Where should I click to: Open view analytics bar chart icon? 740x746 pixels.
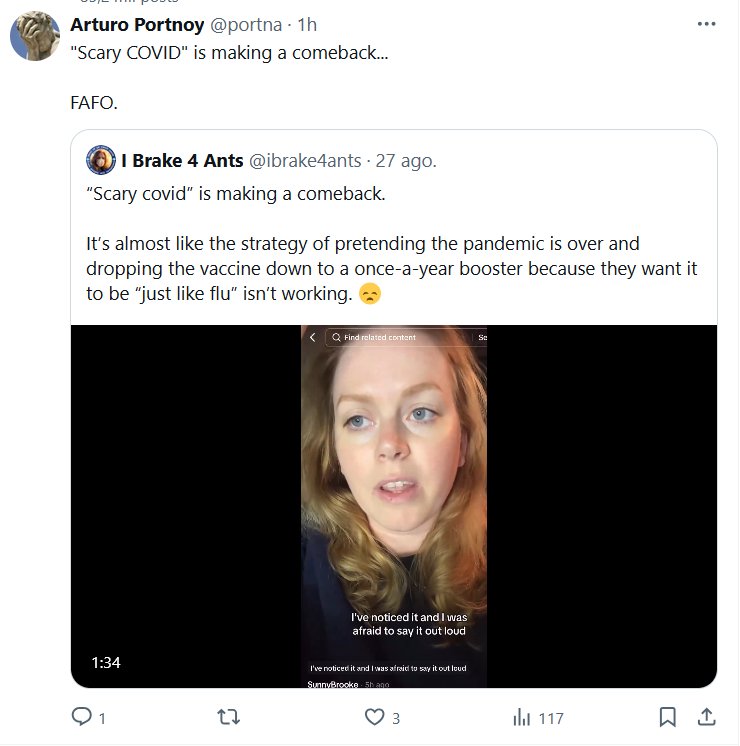pos(521,717)
